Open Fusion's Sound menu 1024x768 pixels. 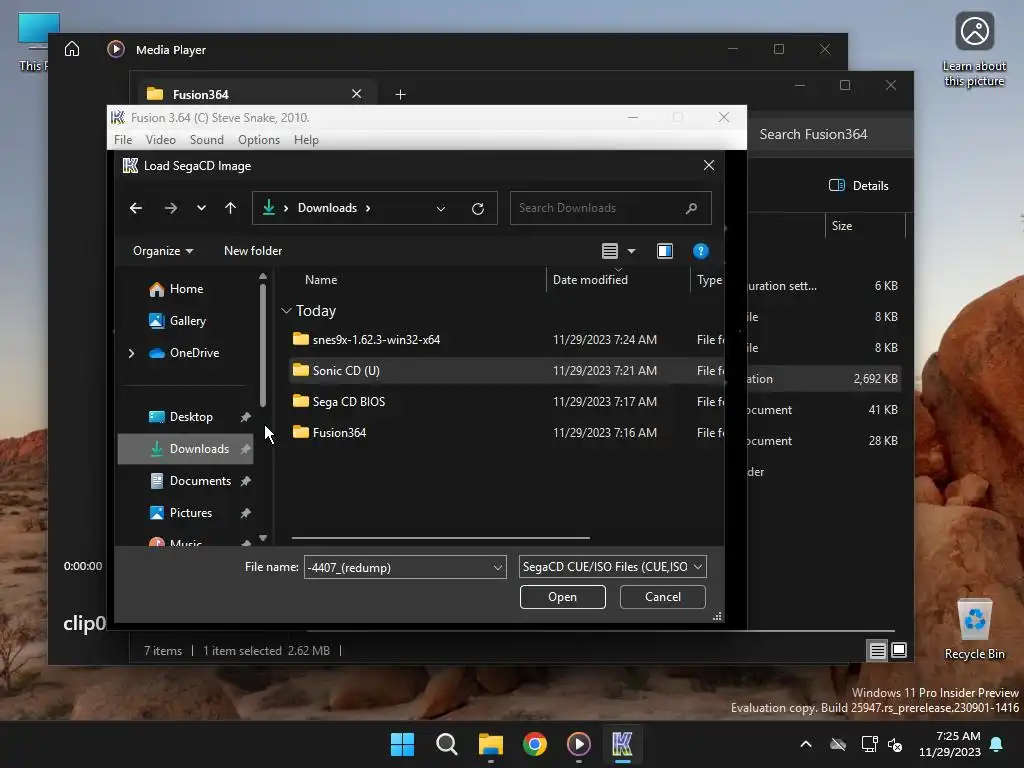click(x=206, y=140)
